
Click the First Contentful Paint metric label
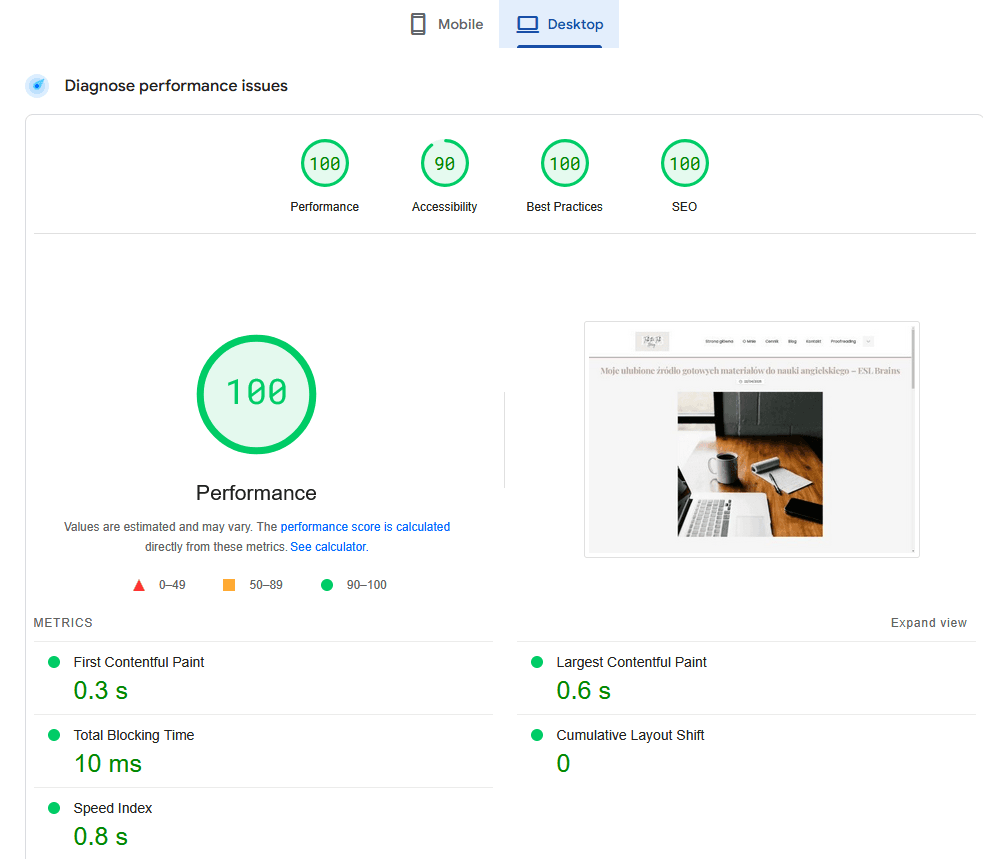[x=139, y=662]
